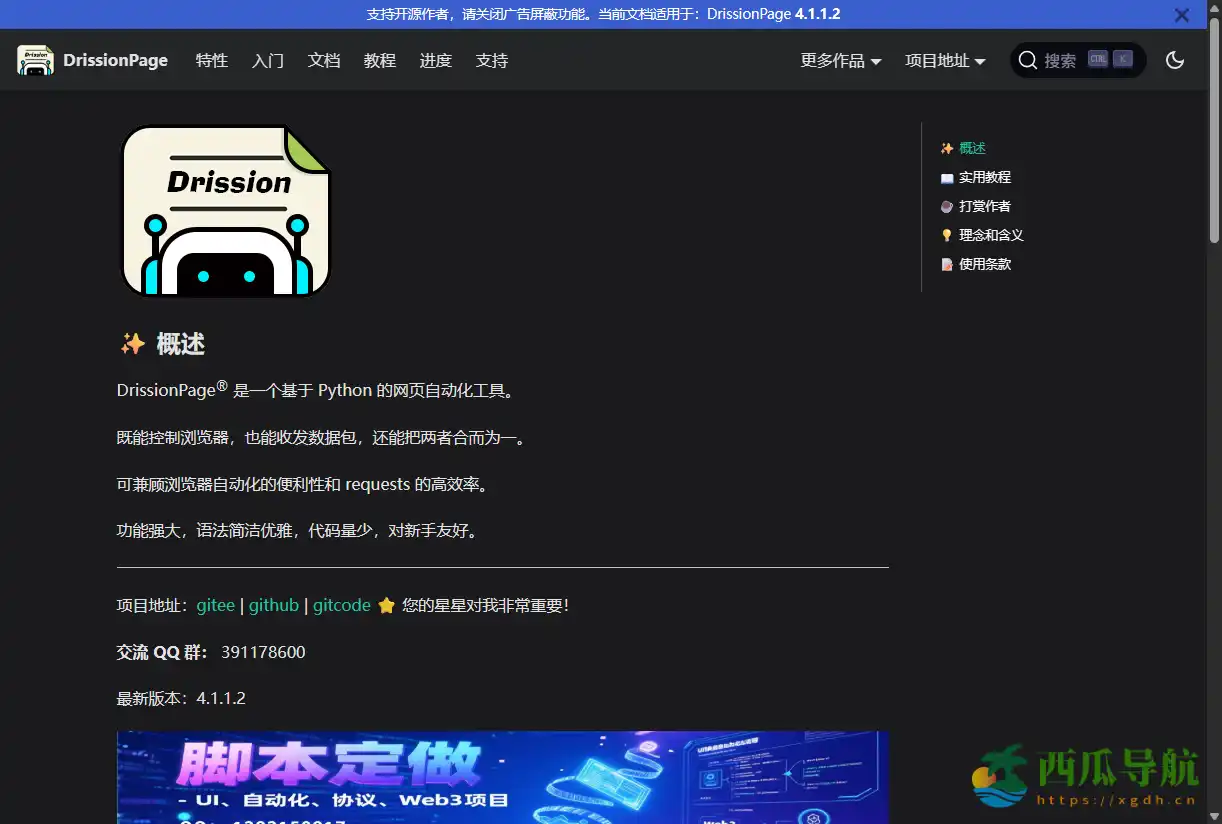Image resolution: width=1222 pixels, height=824 pixels.
Task: Select the 特性 menu item
Action: 212,60
